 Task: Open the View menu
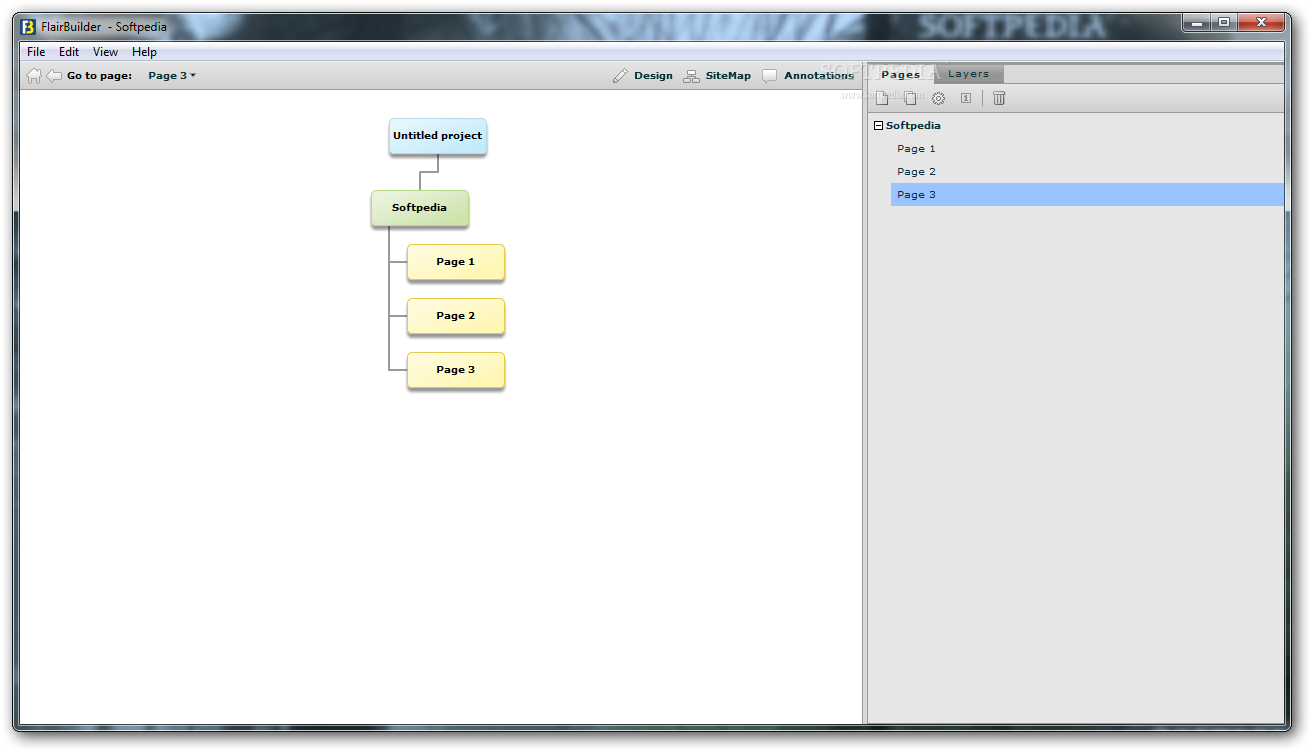click(x=105, y=52)
